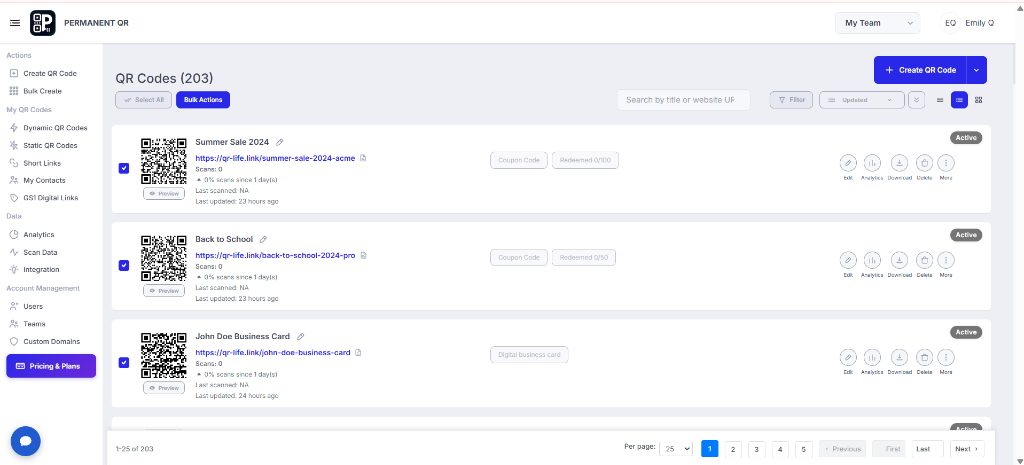Toggle sort direction double-chevron button
The width and height of the screenshot is (1024, 465).
(916, 100)
